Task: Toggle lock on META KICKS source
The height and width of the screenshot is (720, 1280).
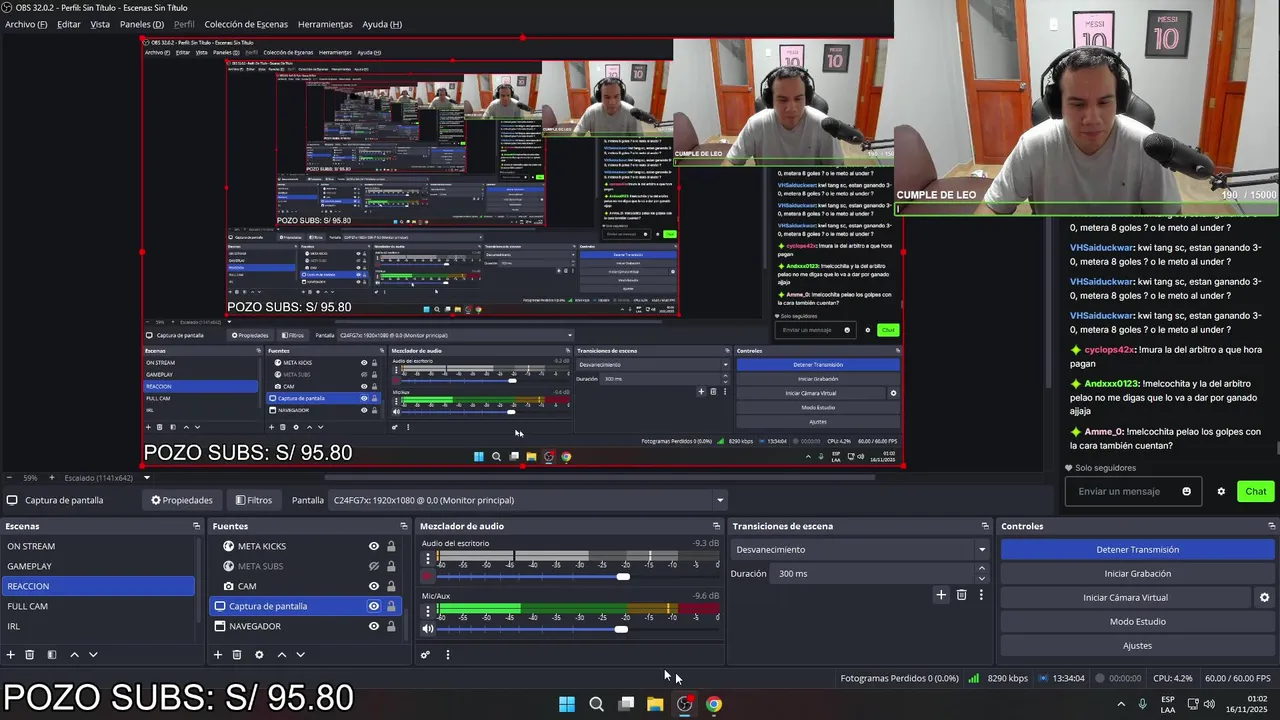Action: click(x=391, y=546)
